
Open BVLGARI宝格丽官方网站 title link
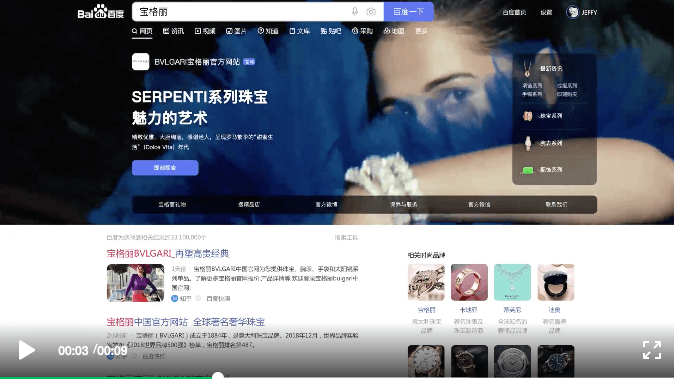(x=197, y=62)
